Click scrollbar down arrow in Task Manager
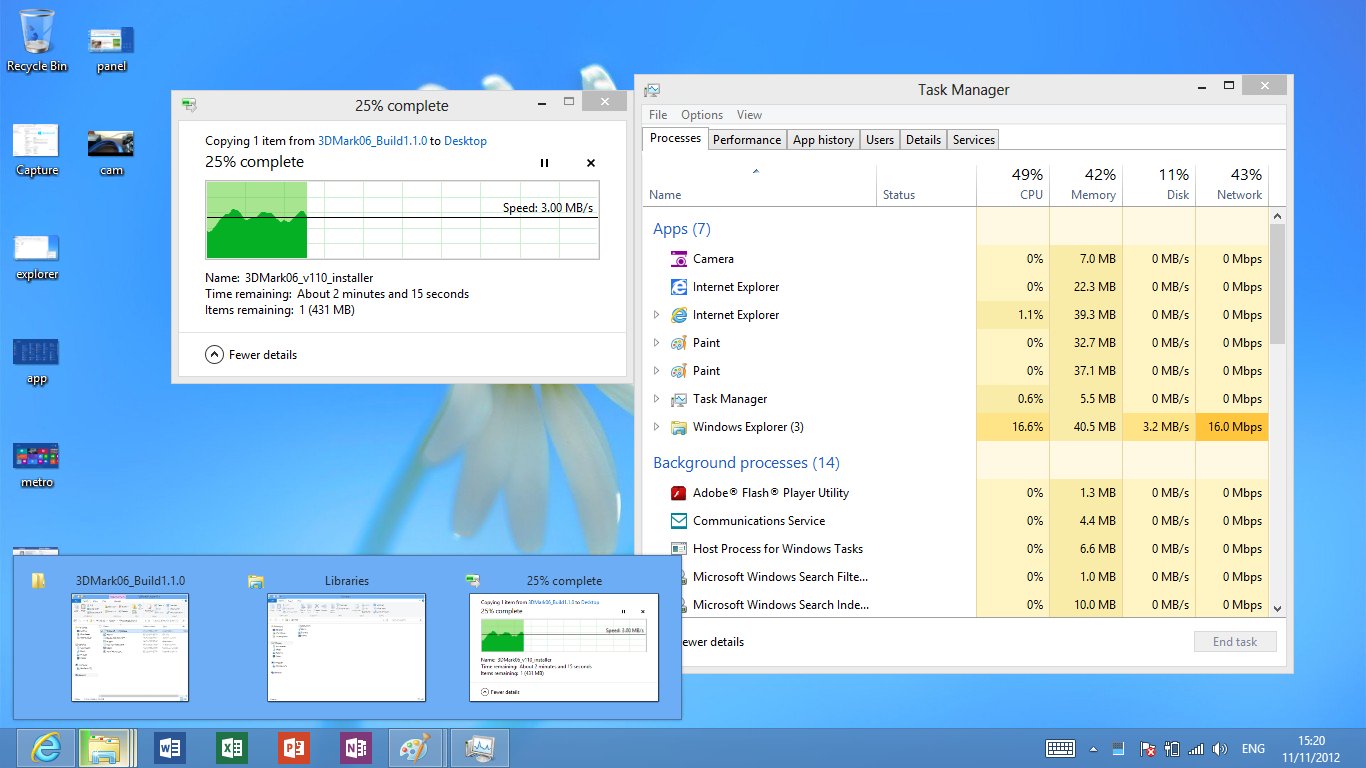This screenshot has width=1366, height=768. (x=1277, y=607)
